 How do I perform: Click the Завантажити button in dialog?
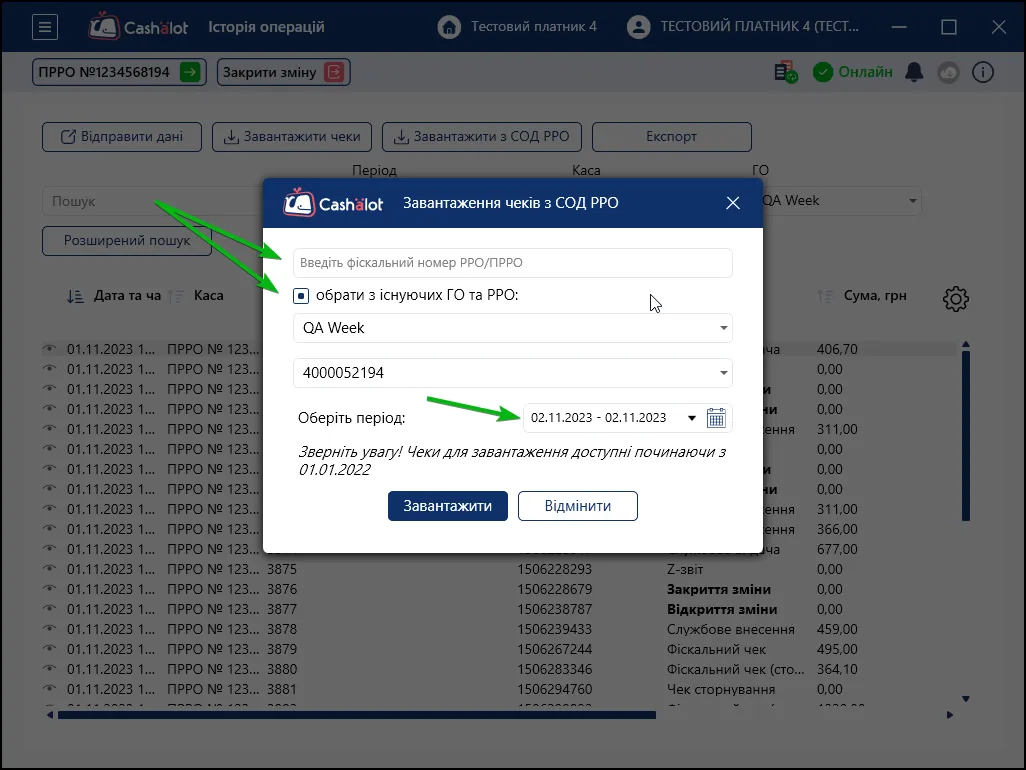[448, 506]
